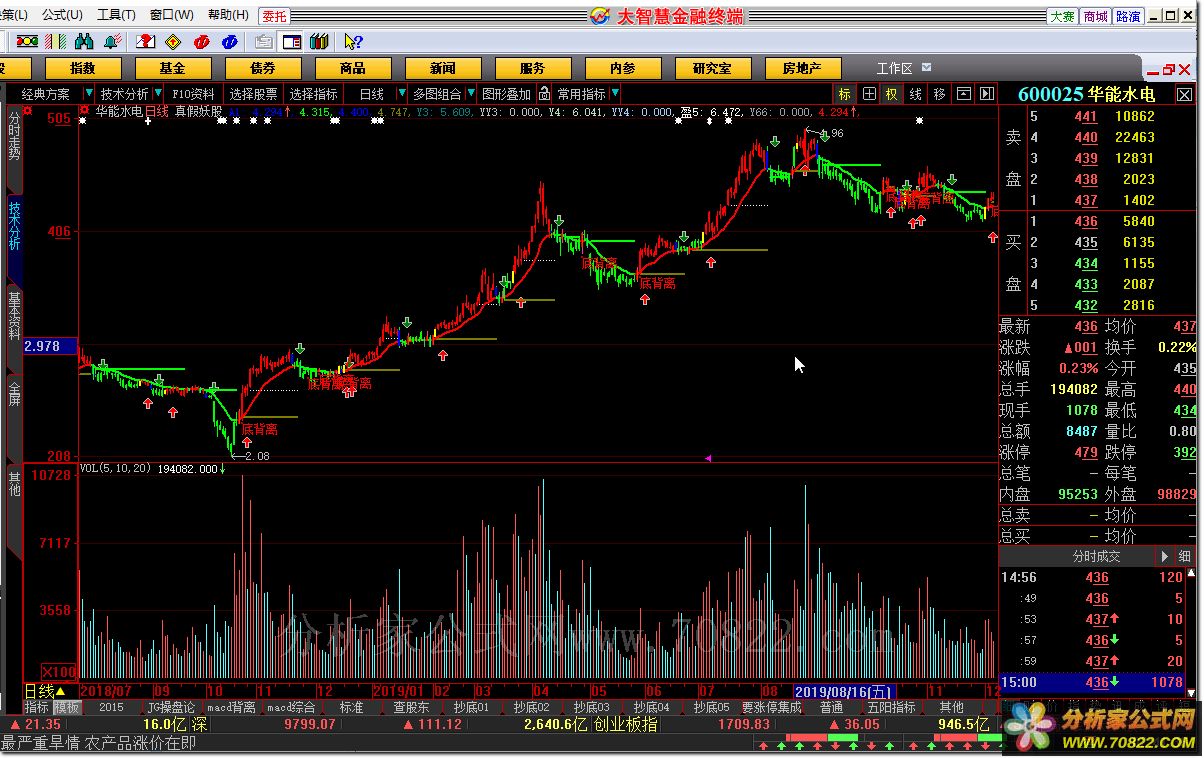The width and height of the screenshot is (1204, 758).
Task: Click the 选择股票 toolbar button
Action: [x=253, y=94]
